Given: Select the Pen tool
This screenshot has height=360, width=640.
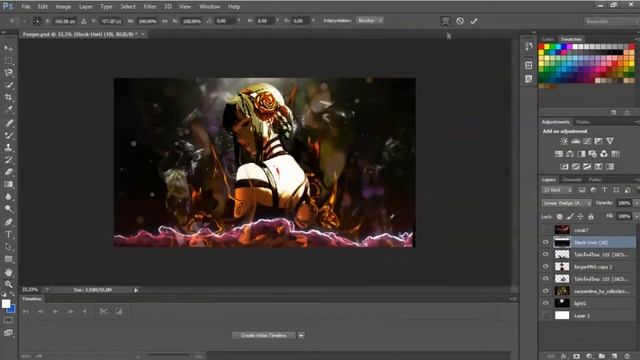Looking at the screenshot, I should point(8,222).
